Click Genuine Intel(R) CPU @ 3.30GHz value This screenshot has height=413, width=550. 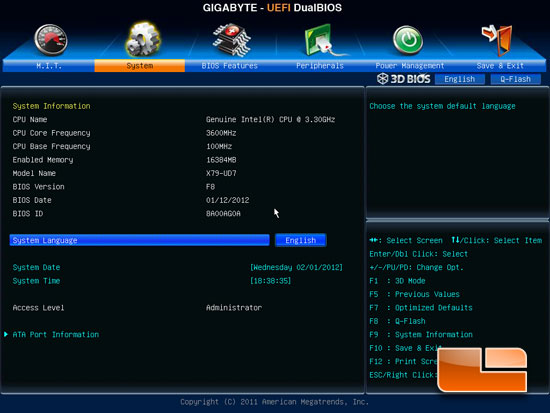[x=270, y=119]
